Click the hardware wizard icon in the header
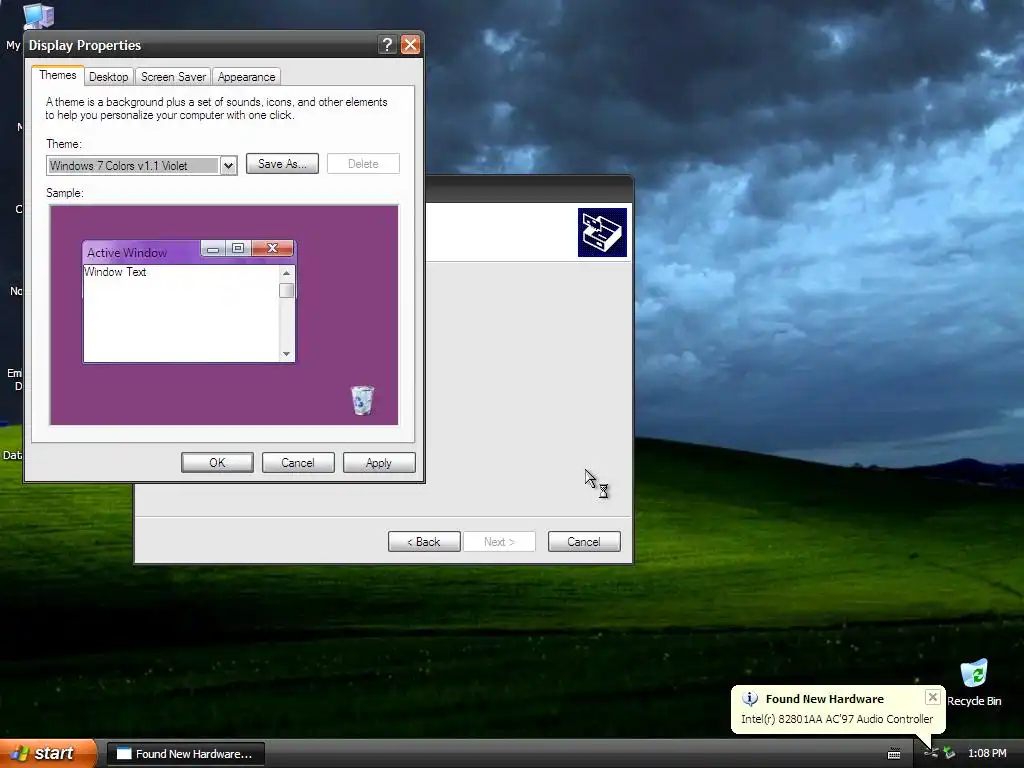The height and width of the screenshot is (768, 1024). tap(602, 232)
